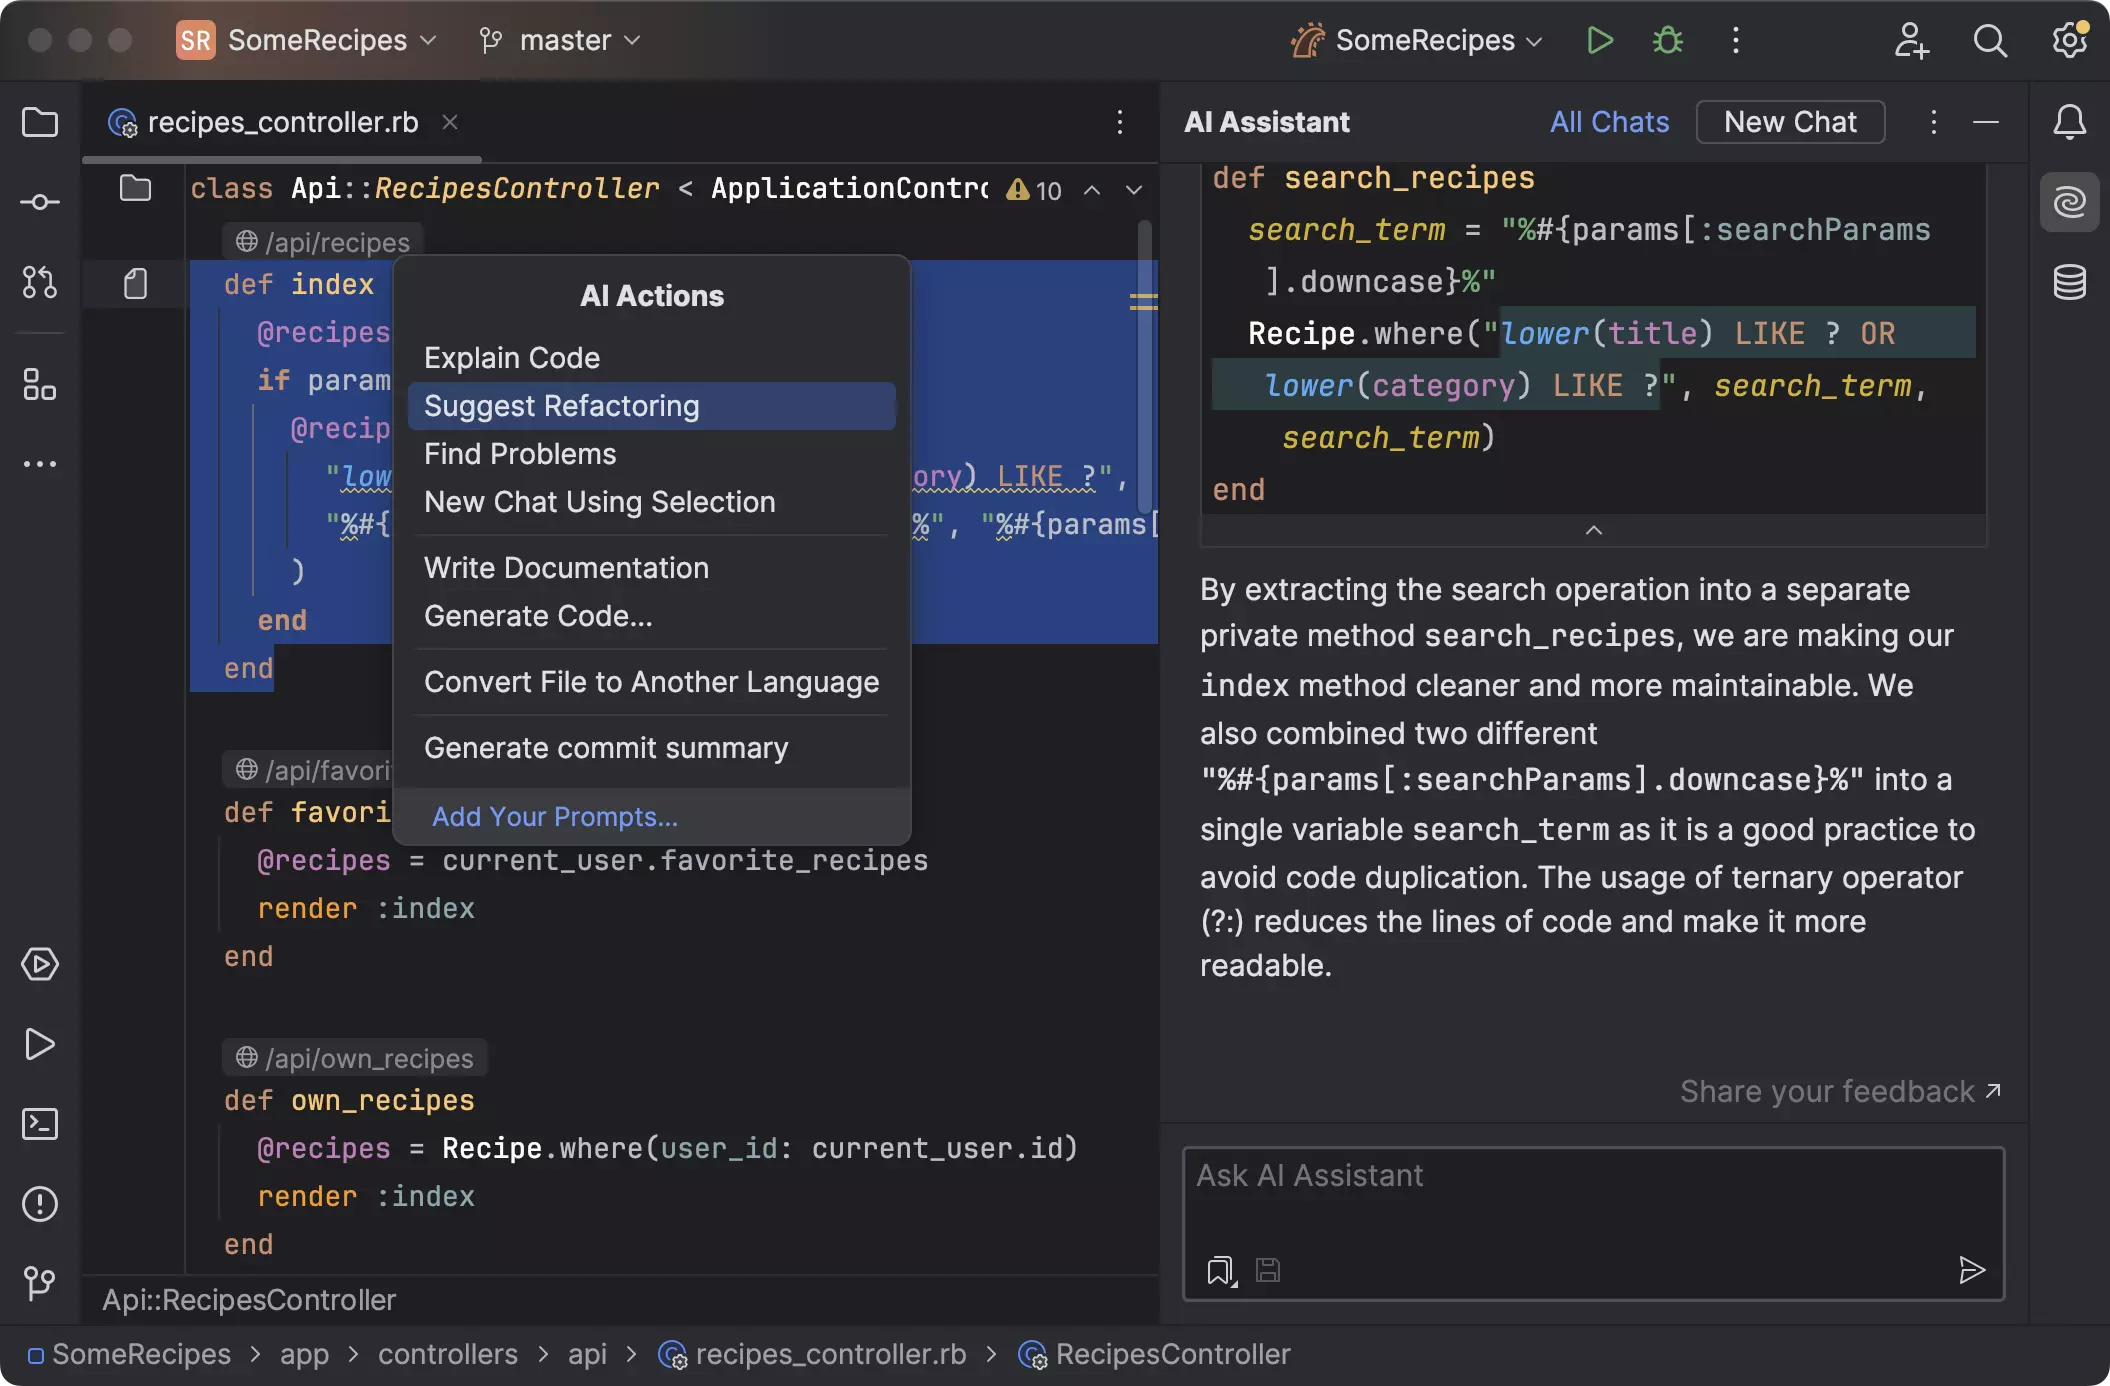Choose Write Documentation menu entry
2110x1386 pixels.
(x=566, y=568)
